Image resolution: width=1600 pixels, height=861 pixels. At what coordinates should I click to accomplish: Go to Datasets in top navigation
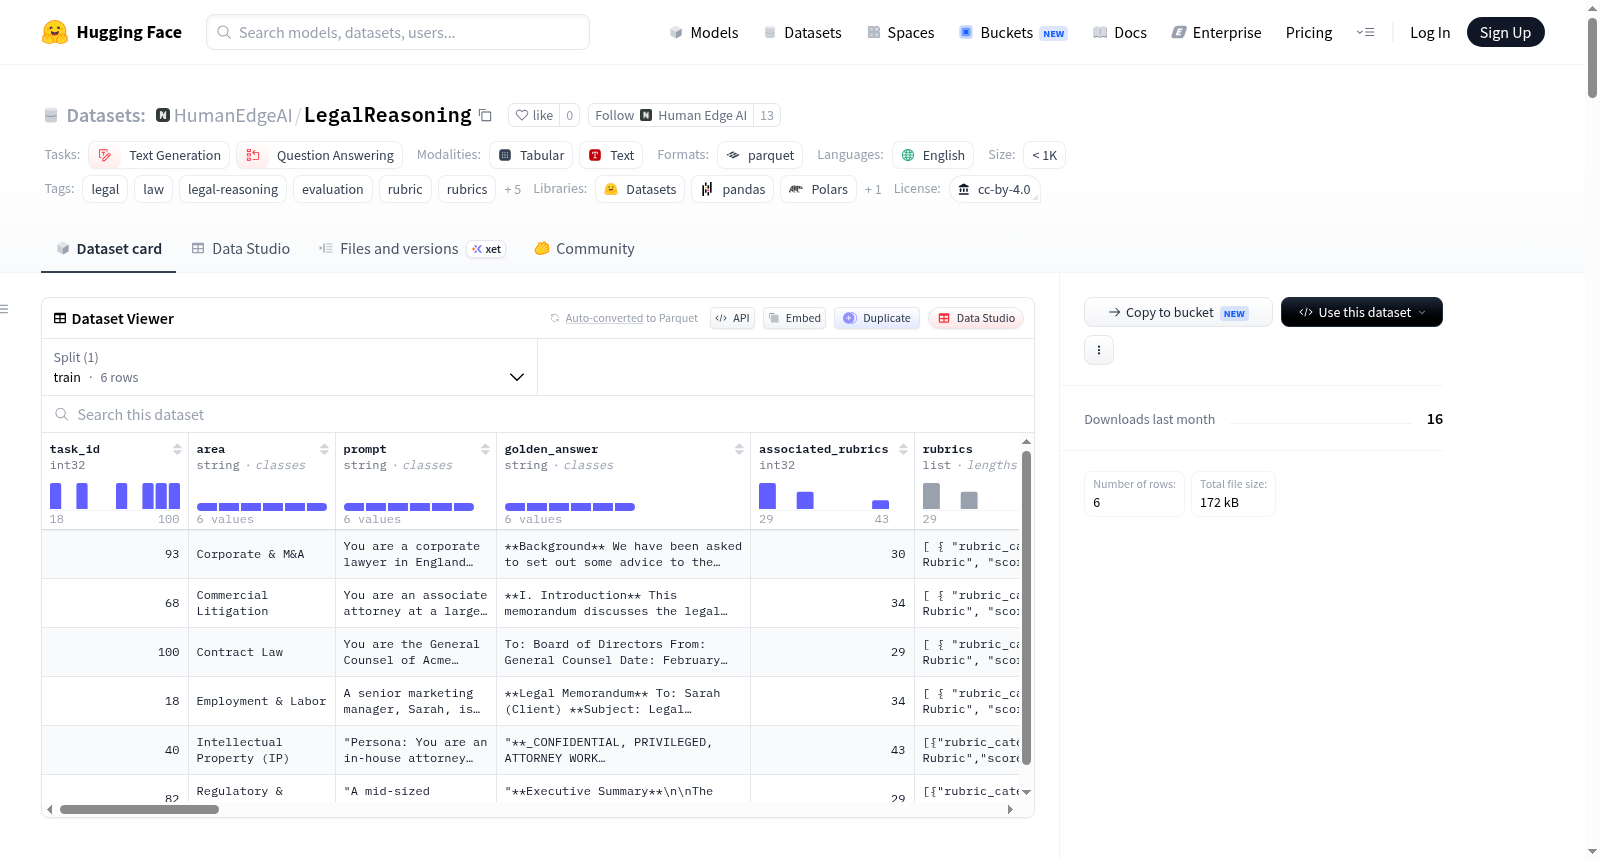coord(802,32)
